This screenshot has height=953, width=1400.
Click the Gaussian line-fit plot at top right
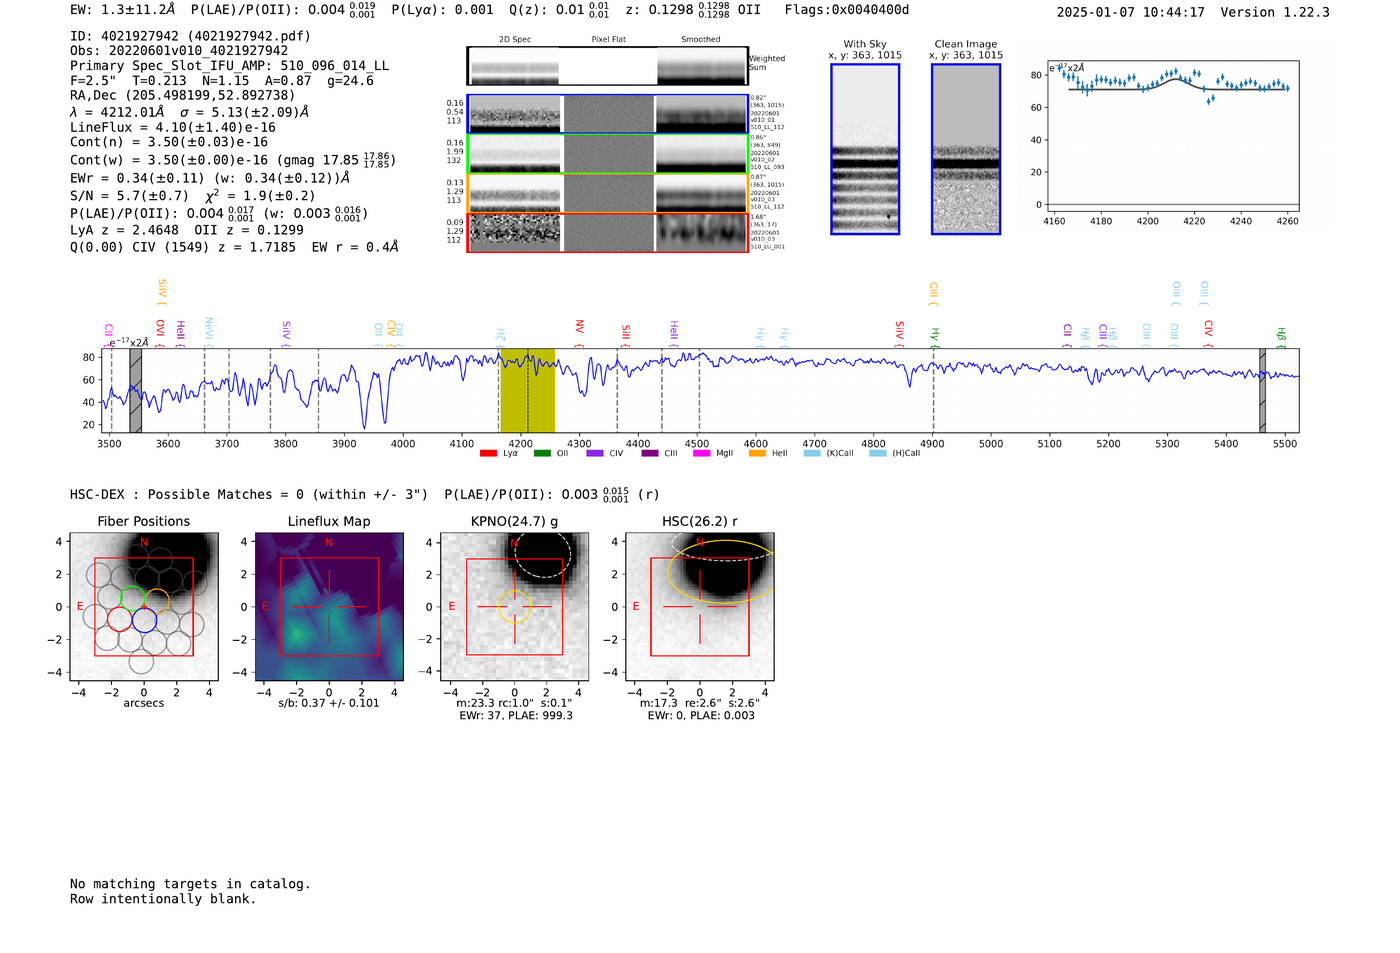(x=1172, y=136)
